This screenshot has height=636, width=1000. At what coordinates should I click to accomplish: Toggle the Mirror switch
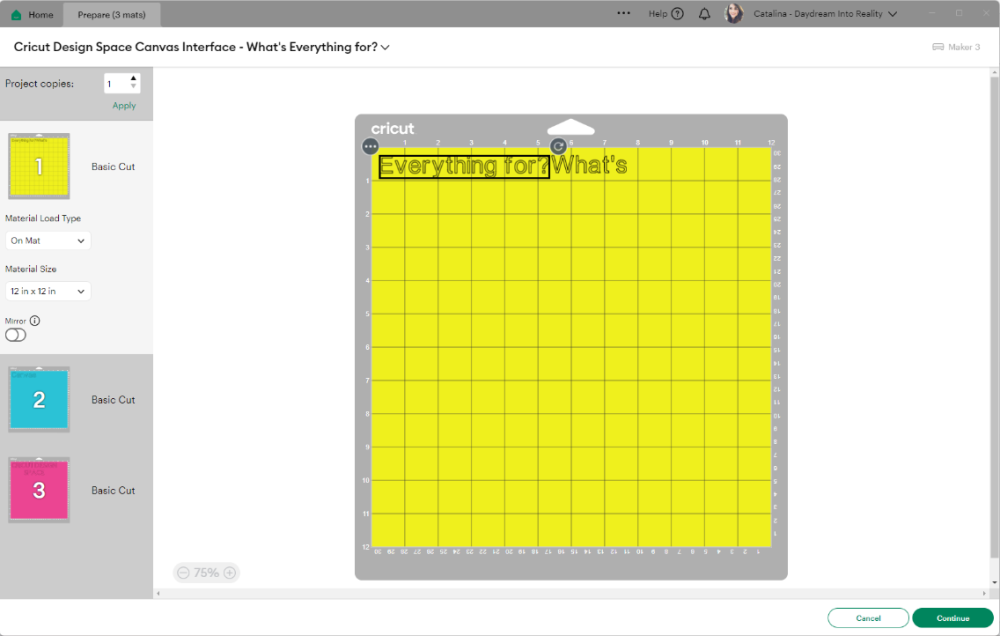click(x=15, y=335)
